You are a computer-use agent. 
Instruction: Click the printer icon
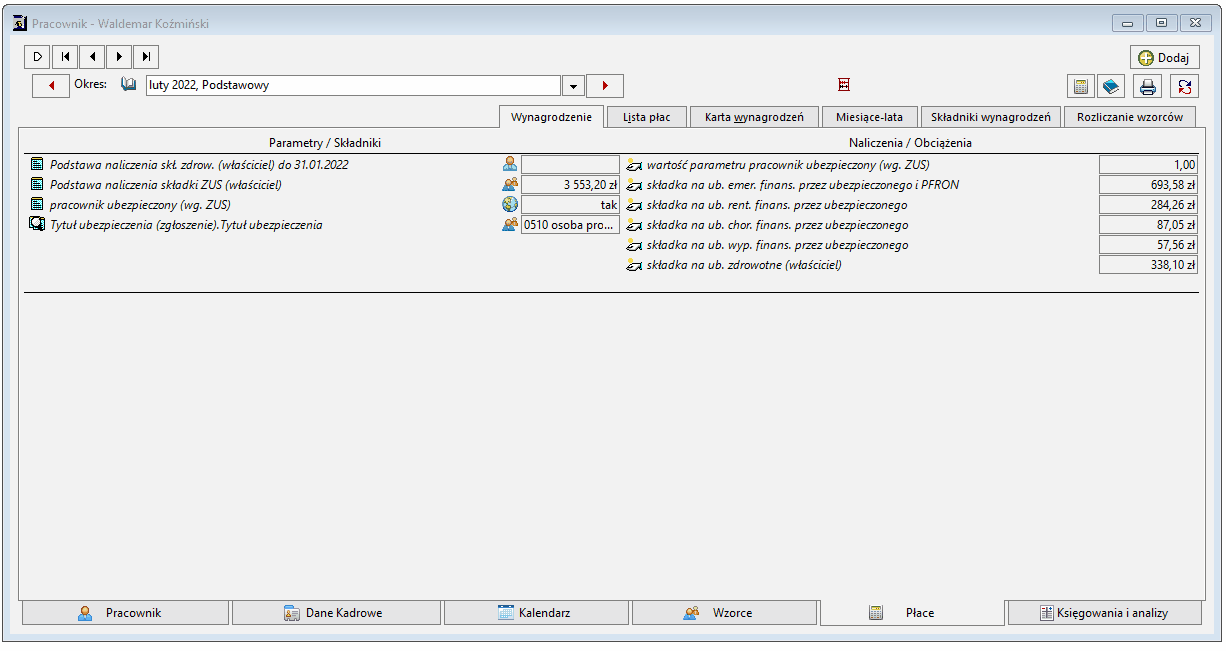point(1148,86)
